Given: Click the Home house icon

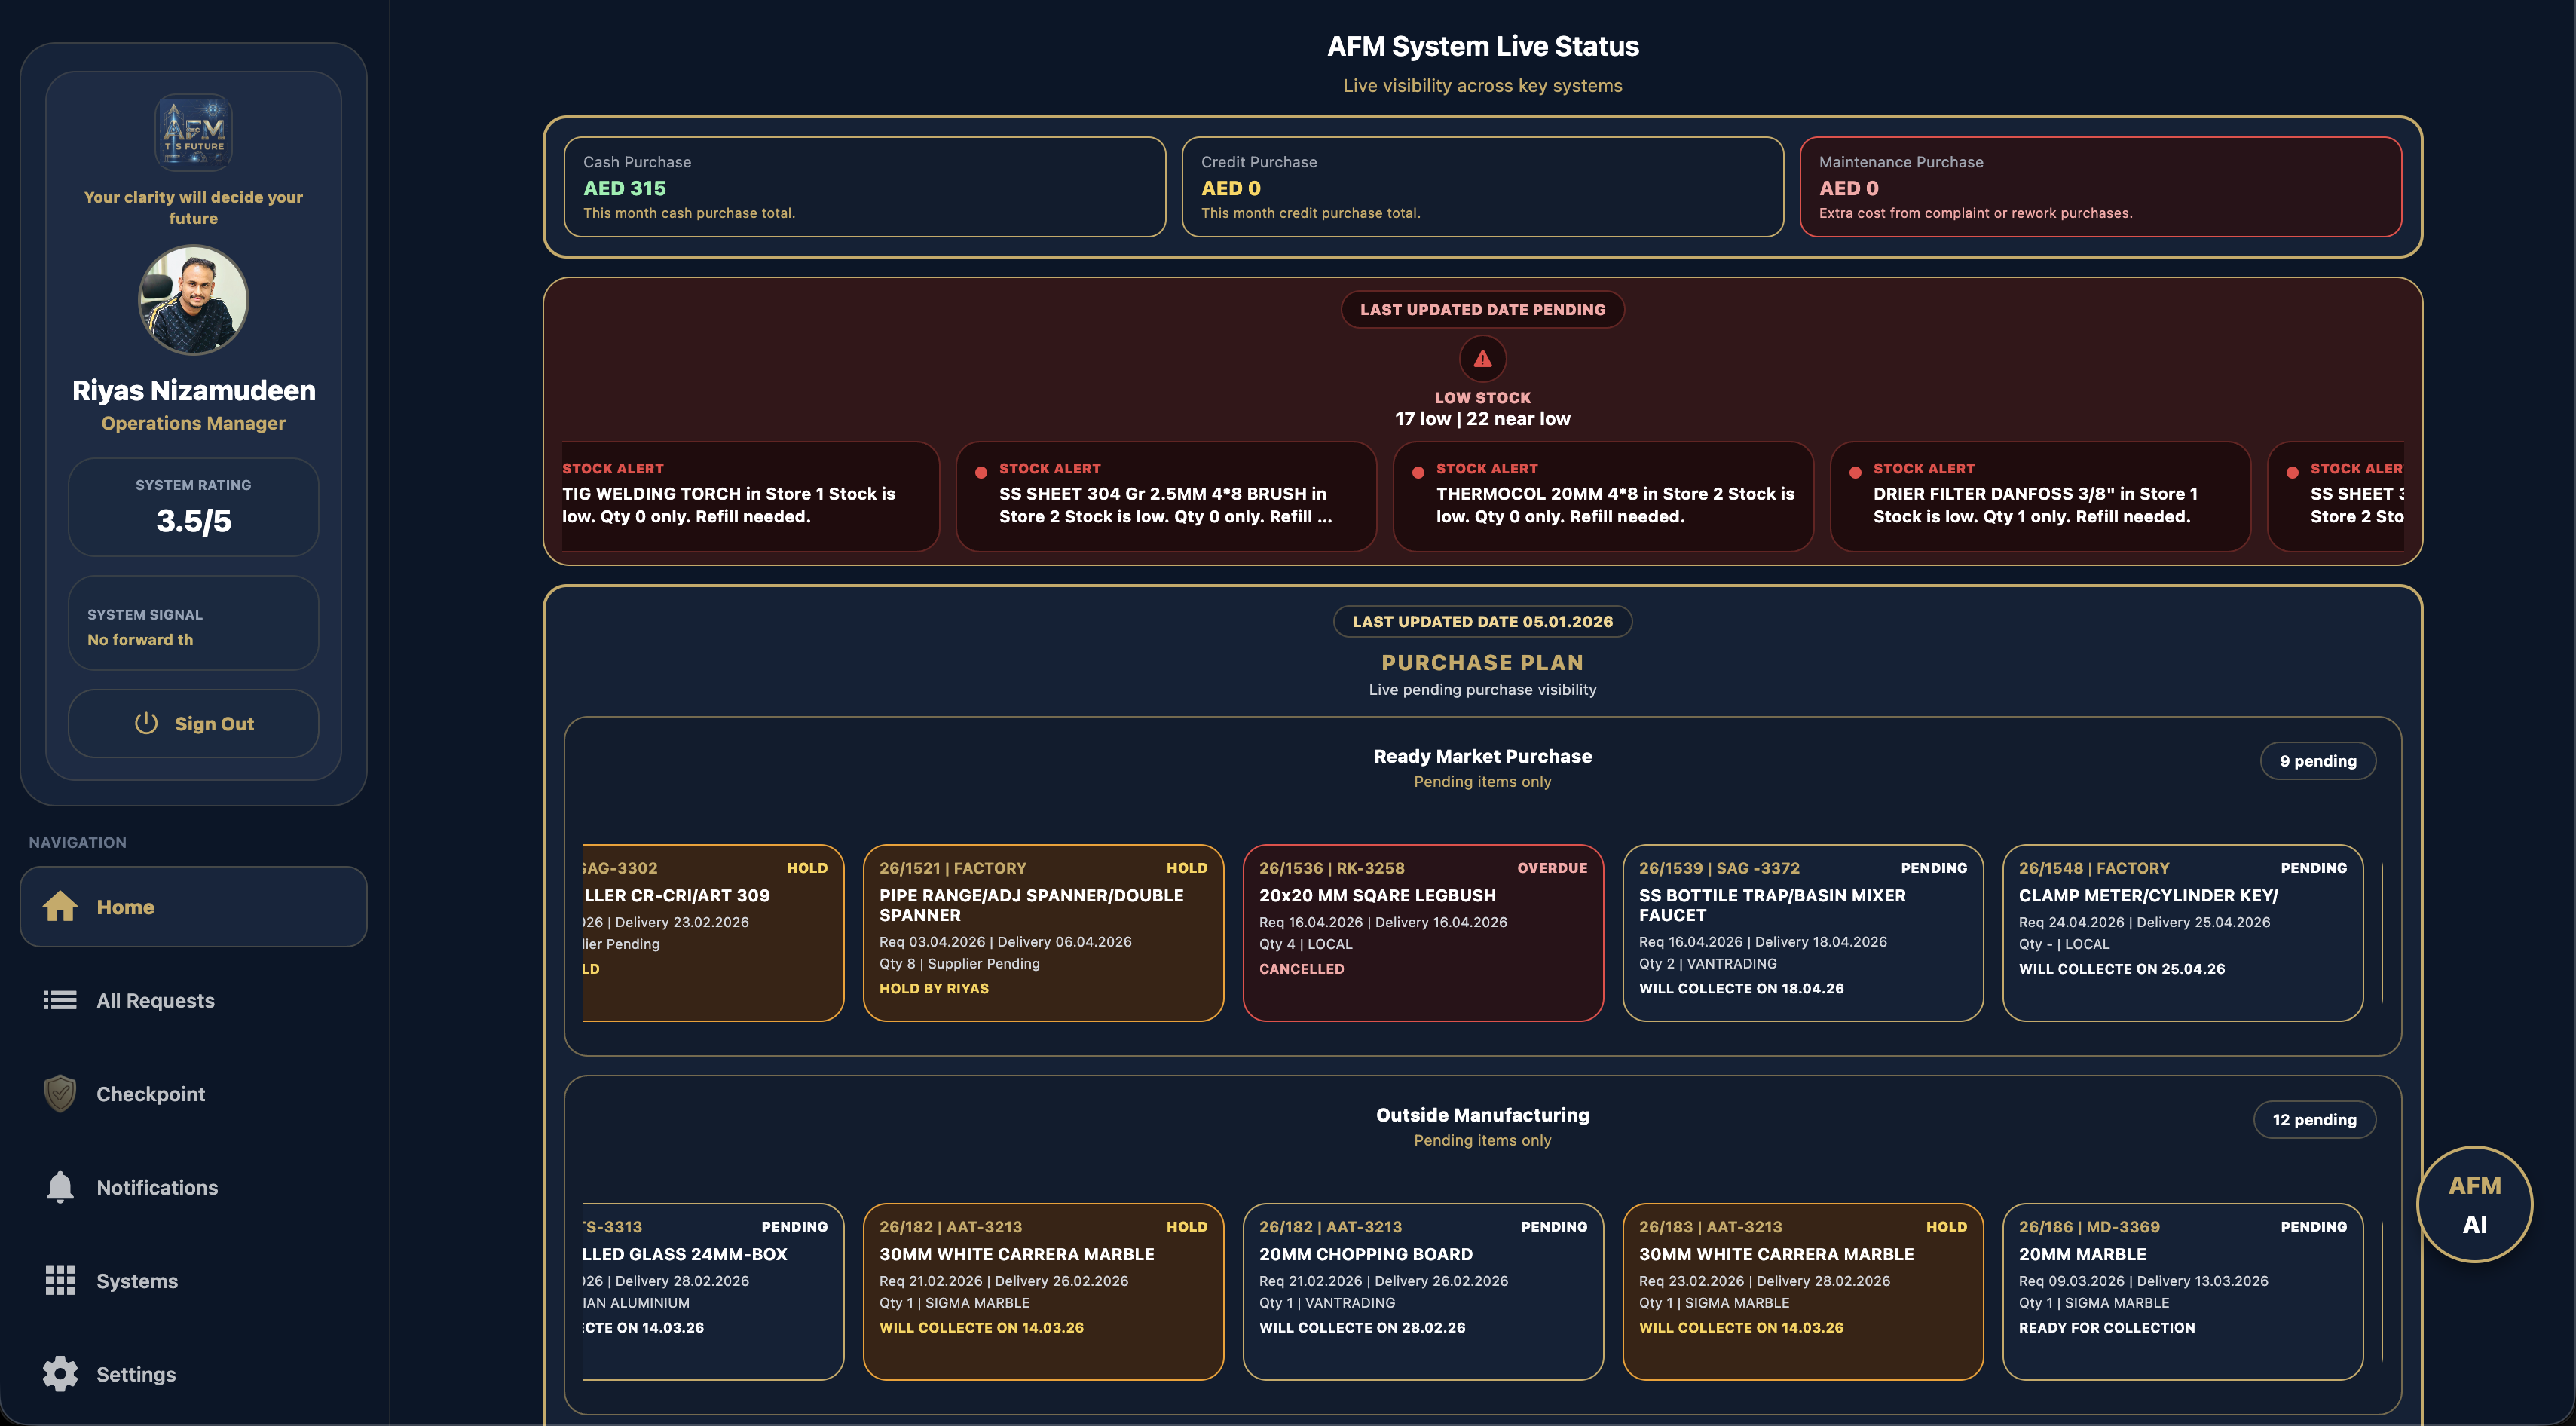Looking at the screenshot, I should coord(60,906).
